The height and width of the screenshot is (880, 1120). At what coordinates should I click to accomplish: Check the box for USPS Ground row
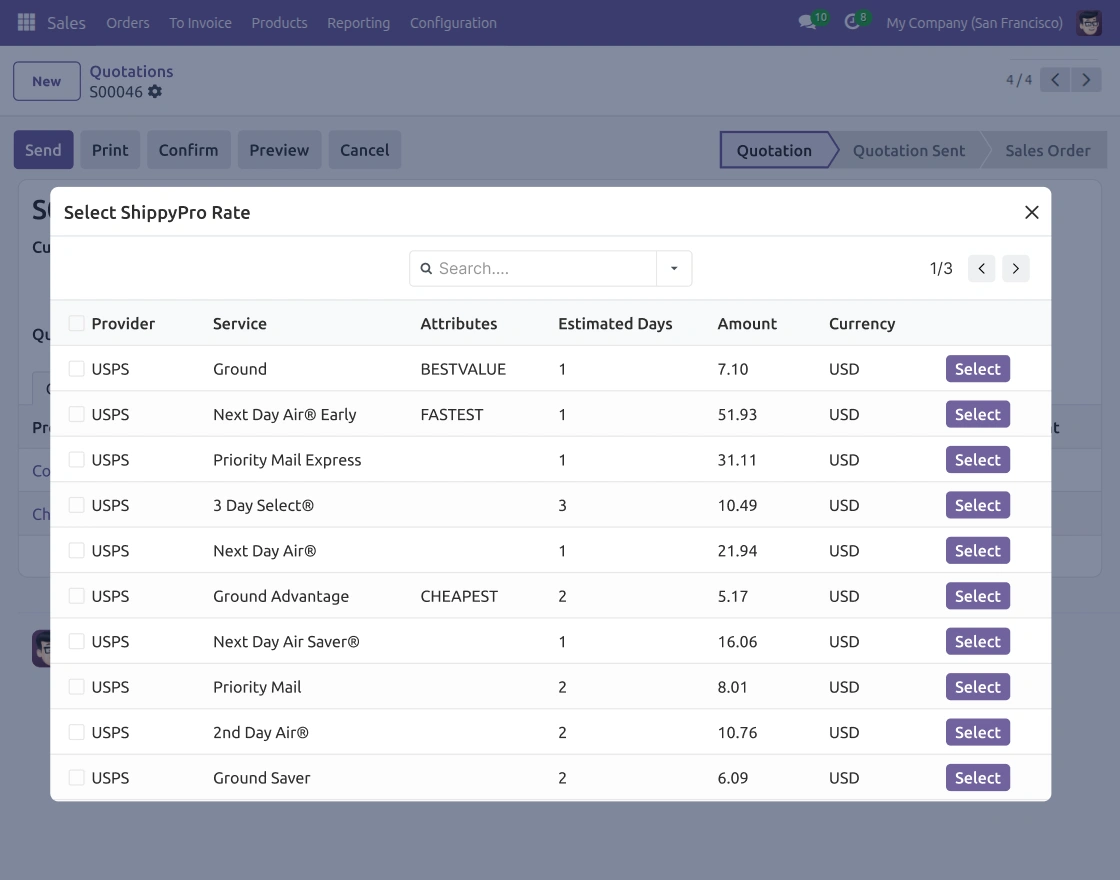pos(76,369)
